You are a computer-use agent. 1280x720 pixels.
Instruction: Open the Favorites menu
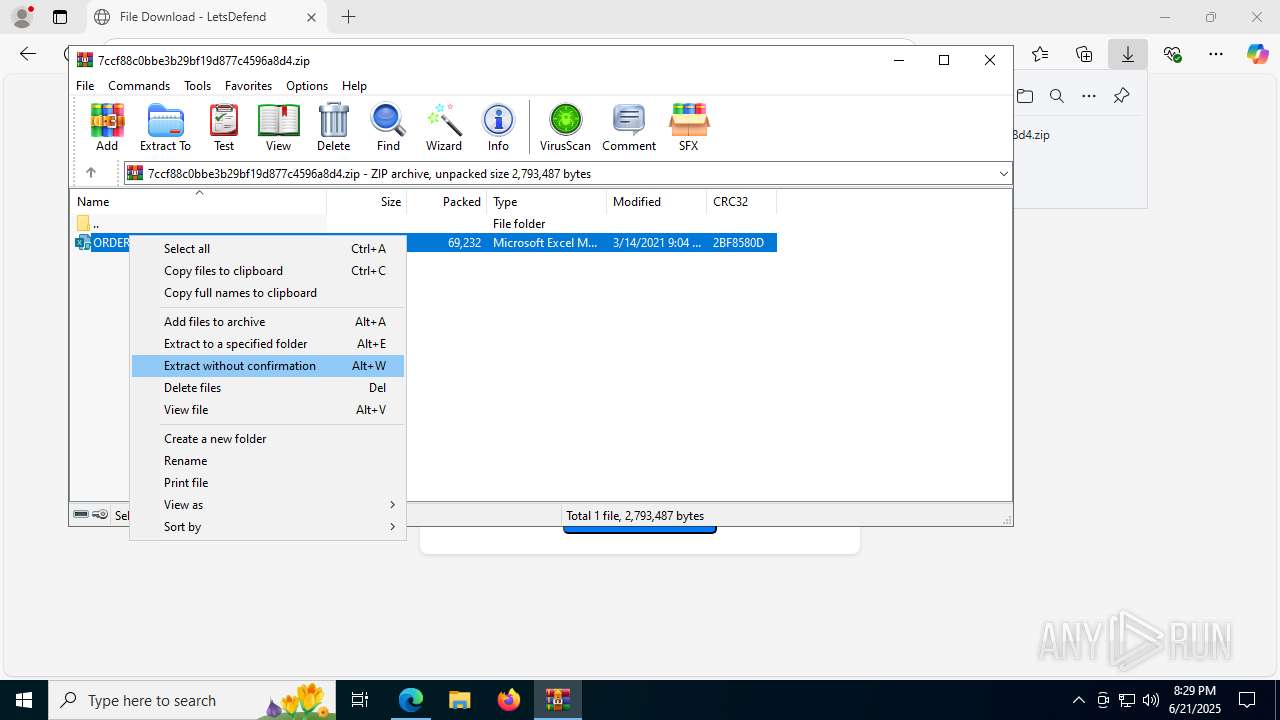248,86
